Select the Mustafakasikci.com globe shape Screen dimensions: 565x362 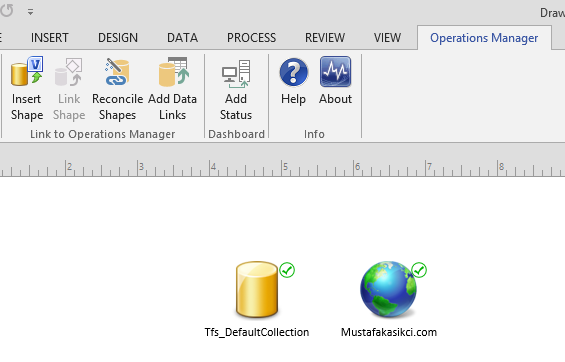click(x=388, y=289)
